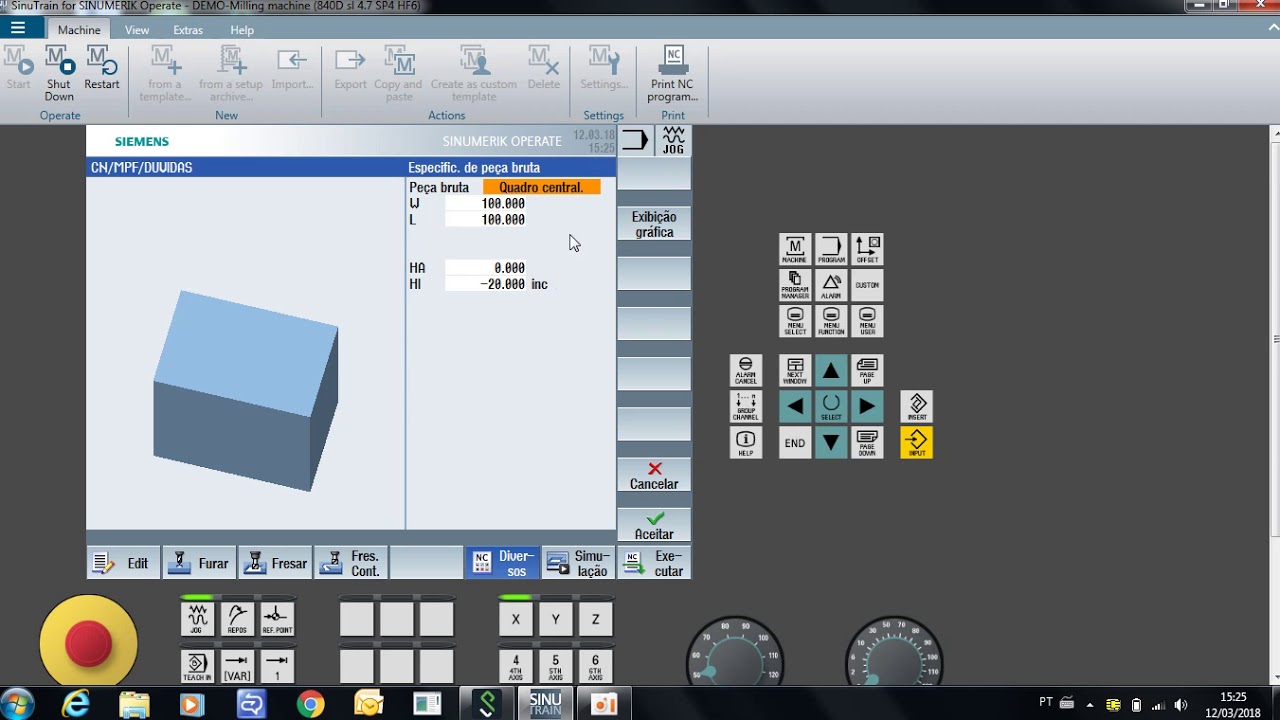Click the SELECT key between the arrows
The height and width of the screenshot is (720, 1280).
[831, 407]
